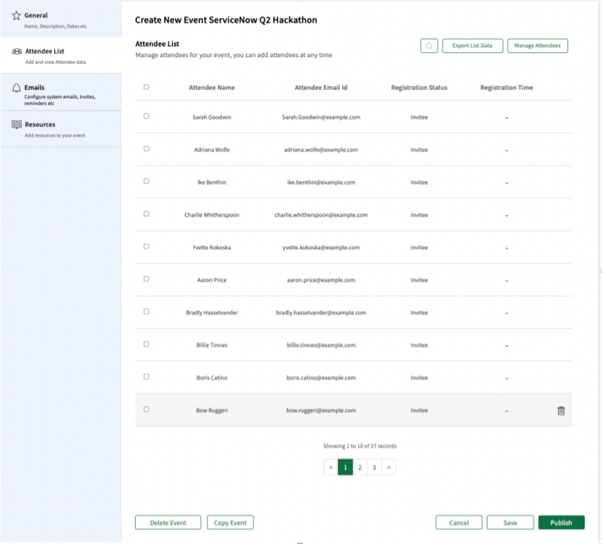This screenshot has width=602, height=544.
Task: Click email ike.benthin@example.com
Action: 321,182
